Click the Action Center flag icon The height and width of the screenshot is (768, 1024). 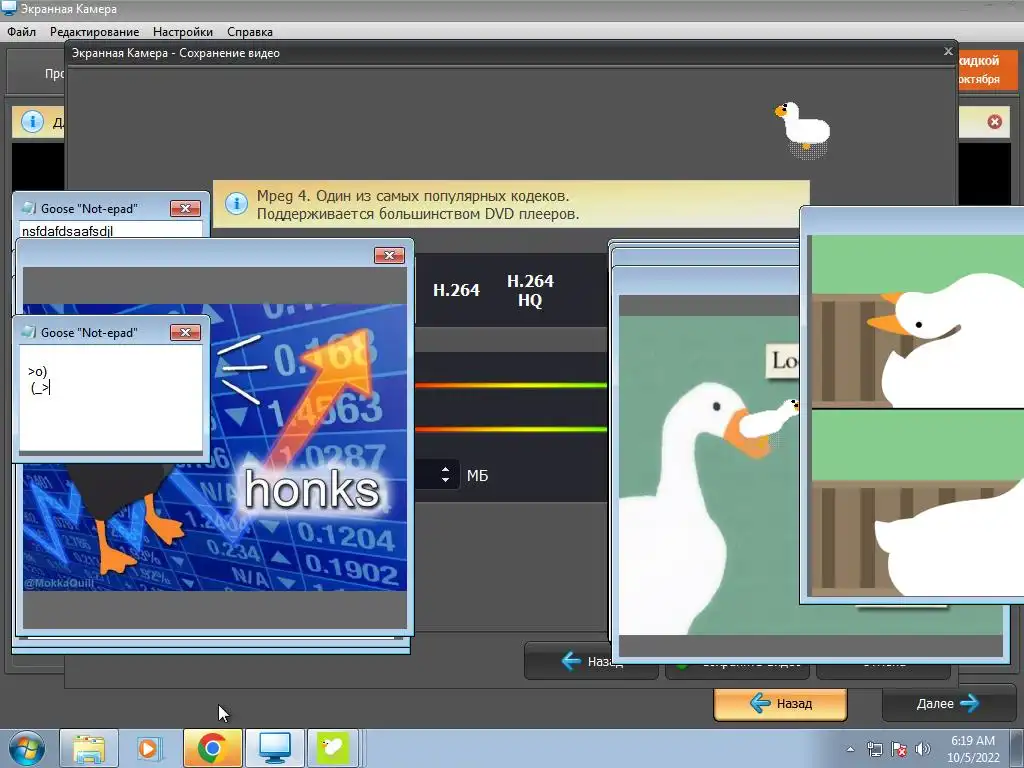(x=899, y=749)
